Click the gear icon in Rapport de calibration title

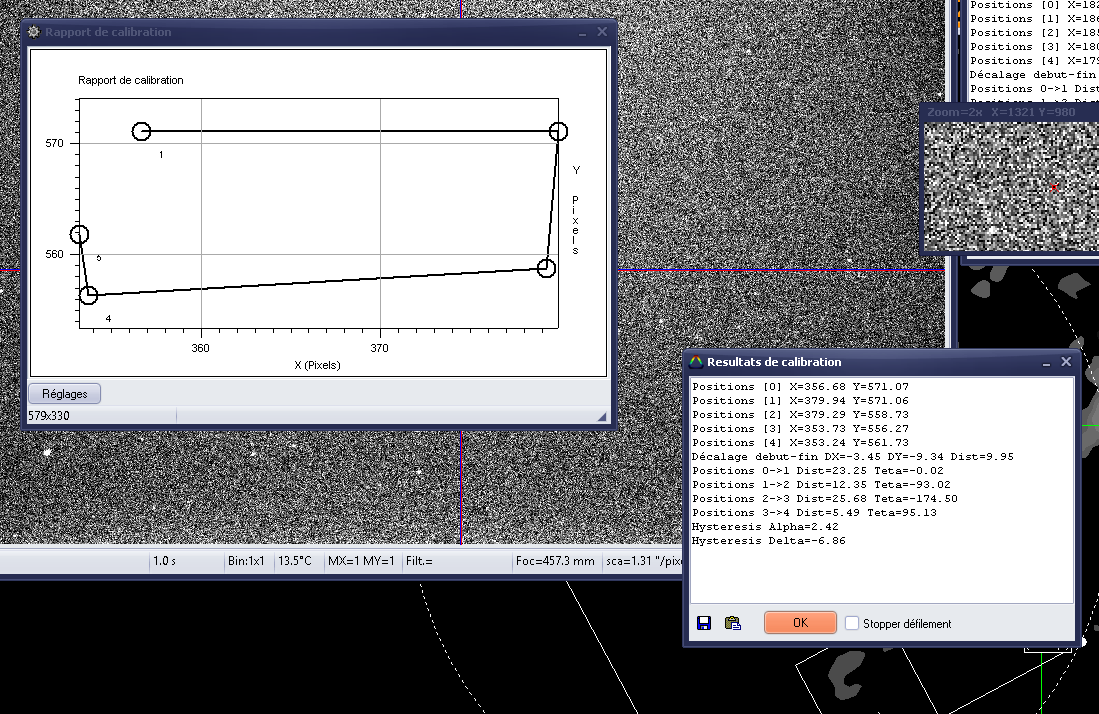33,32
